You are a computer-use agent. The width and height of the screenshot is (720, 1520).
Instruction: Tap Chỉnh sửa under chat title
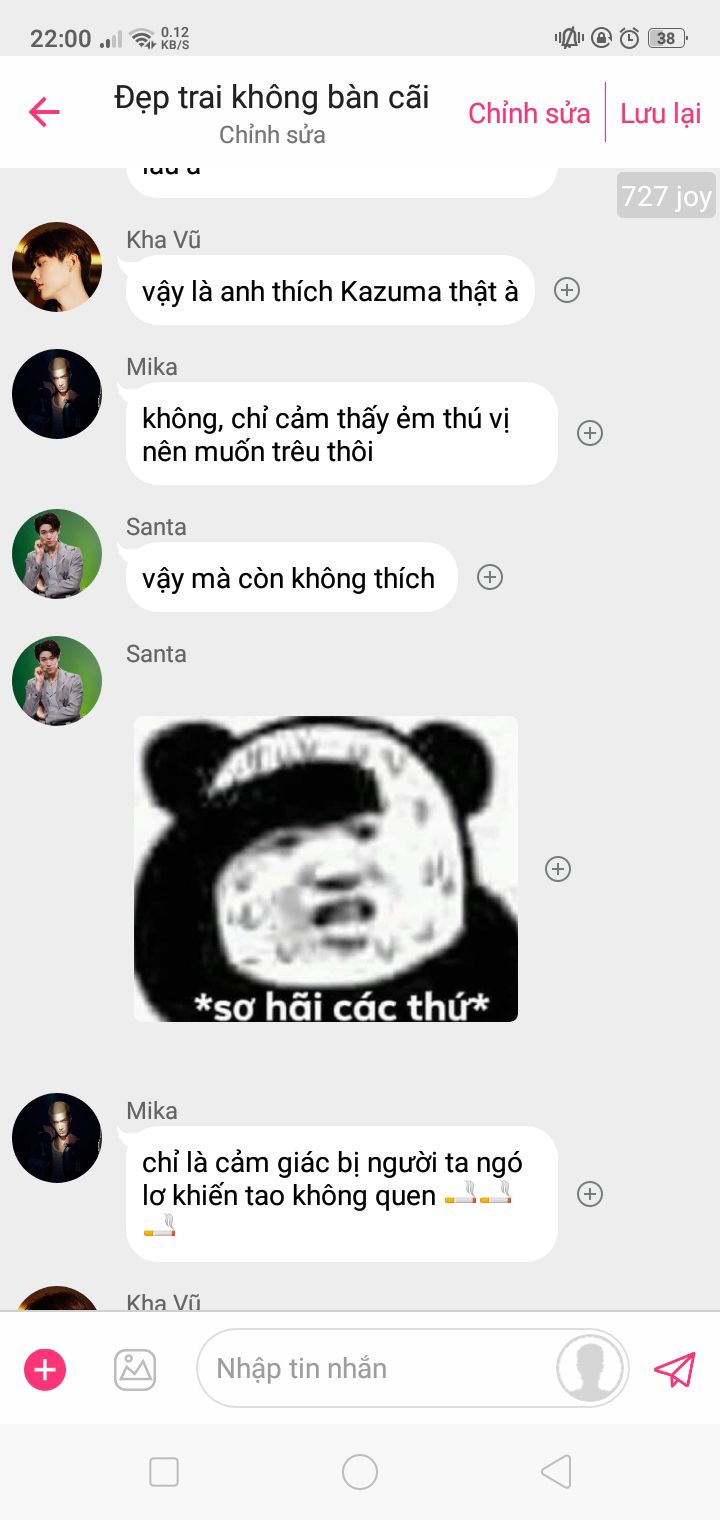pyautogui.click(x=272, y=135)
